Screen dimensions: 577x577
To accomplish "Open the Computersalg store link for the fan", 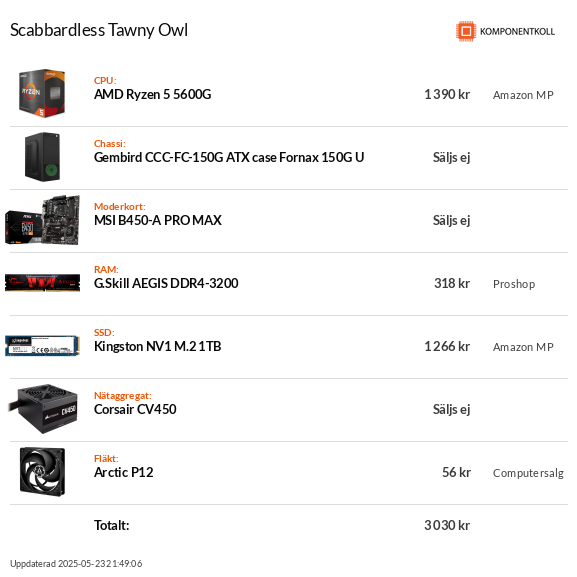I will [x=528, y=473].
